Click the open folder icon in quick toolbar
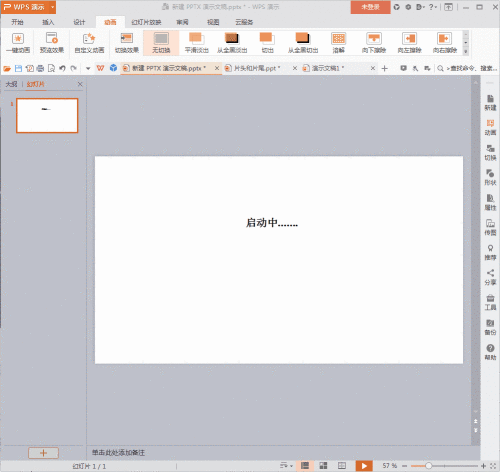The image size is (500, 472). [x=7, y=68]
